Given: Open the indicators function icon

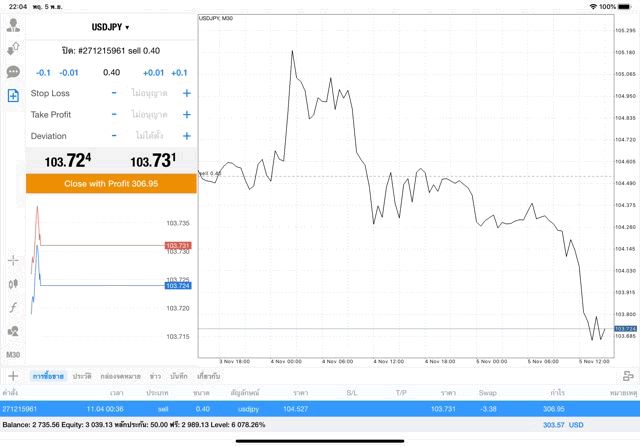Looking at the screenshot, I should 13,307.
